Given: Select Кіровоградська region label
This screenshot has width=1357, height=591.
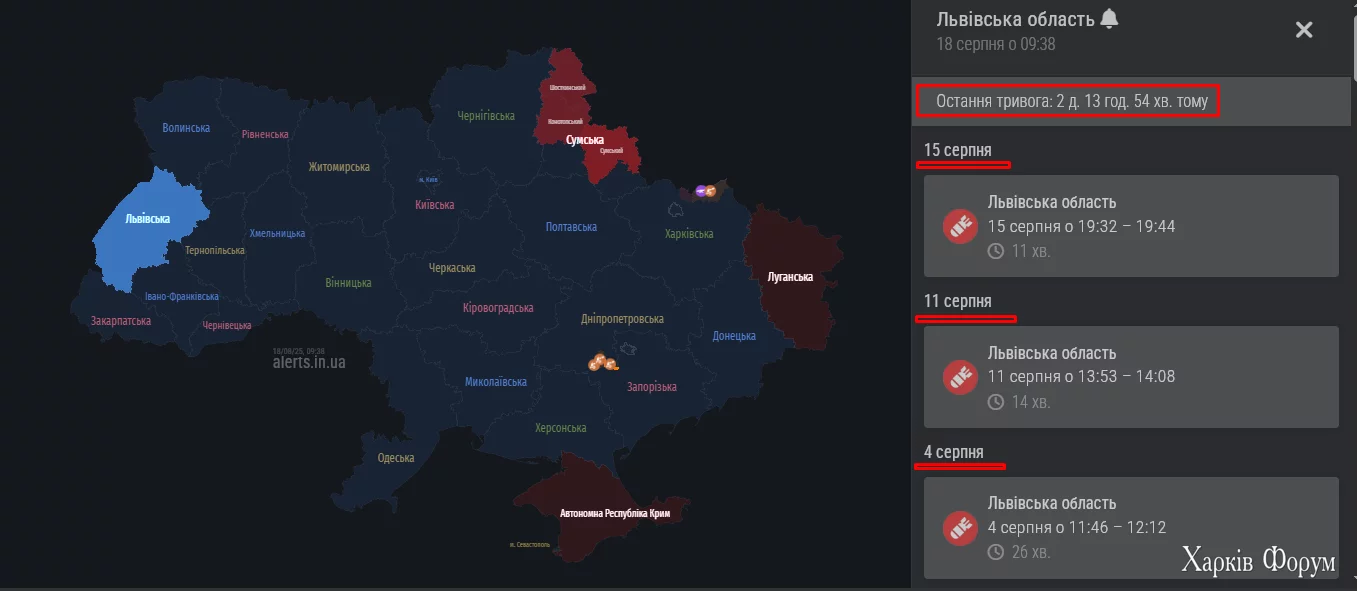Looking at the screenshot, I should point(498,308).
